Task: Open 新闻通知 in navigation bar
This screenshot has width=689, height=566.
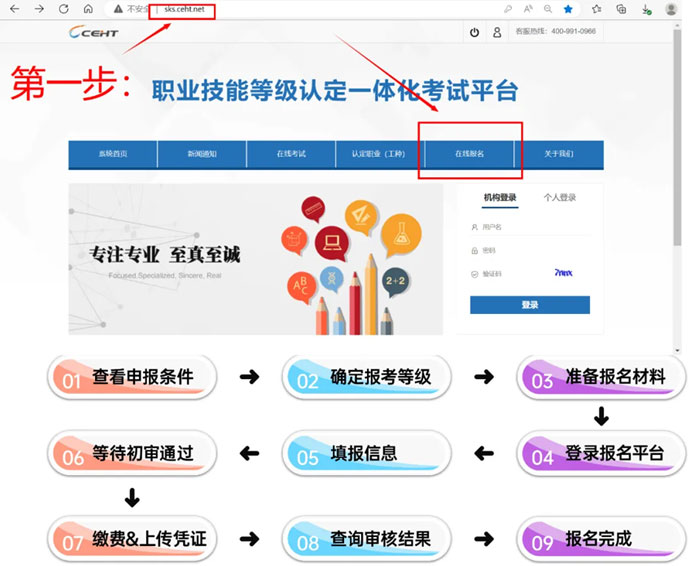Action: click(x=201, y=154)
